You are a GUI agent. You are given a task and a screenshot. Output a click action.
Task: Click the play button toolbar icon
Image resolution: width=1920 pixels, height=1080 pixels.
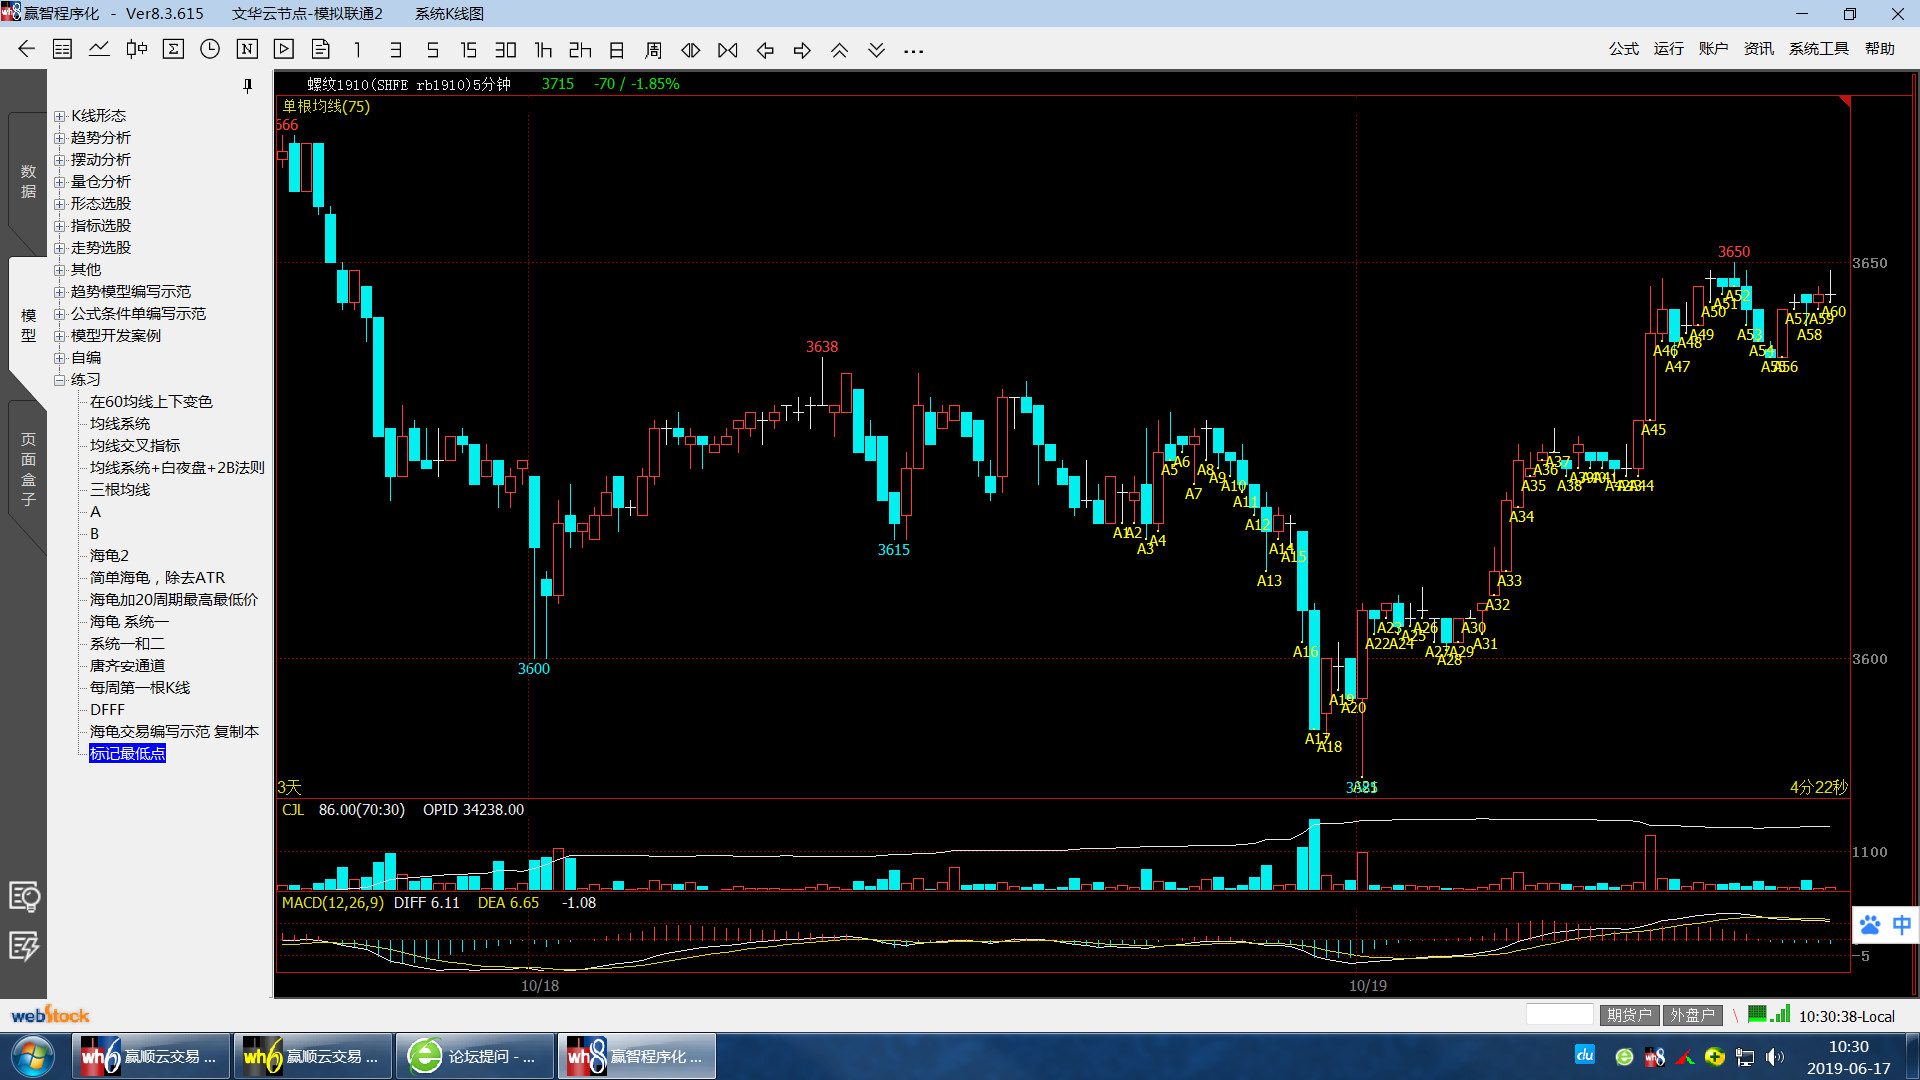(284, 49)
